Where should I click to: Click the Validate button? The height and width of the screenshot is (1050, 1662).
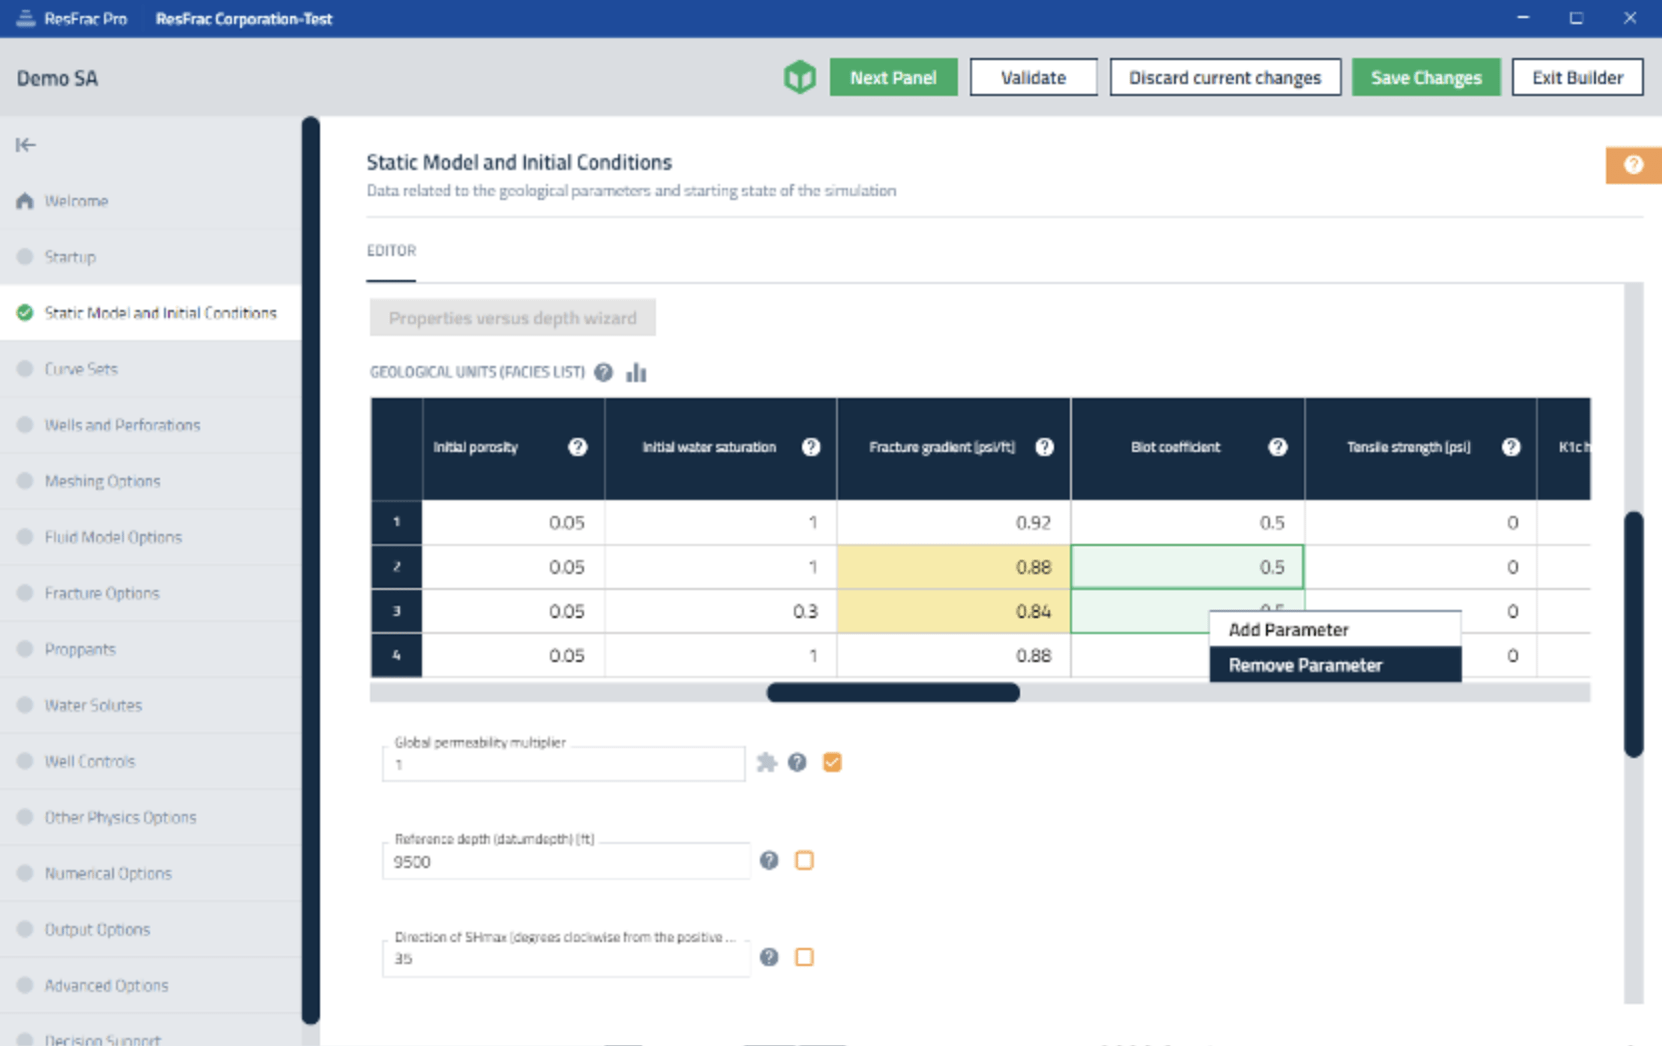1033,78
